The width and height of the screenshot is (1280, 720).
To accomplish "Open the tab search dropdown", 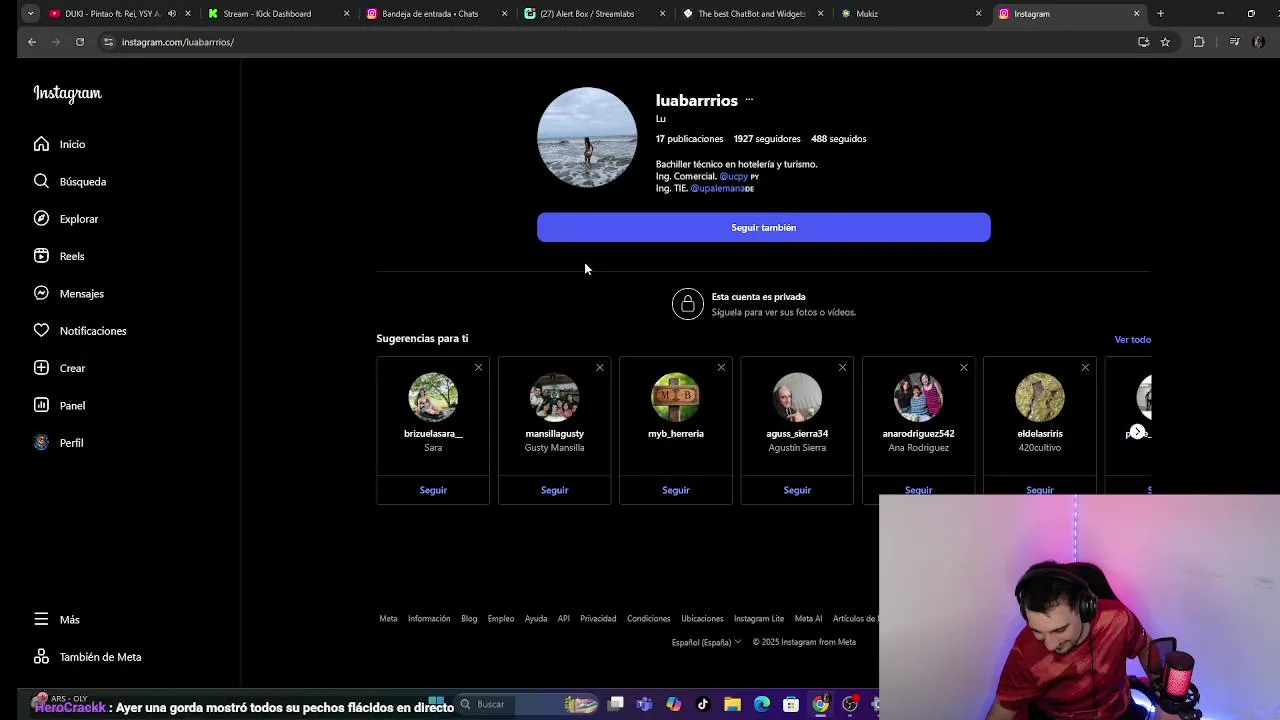I will [31, 14].
